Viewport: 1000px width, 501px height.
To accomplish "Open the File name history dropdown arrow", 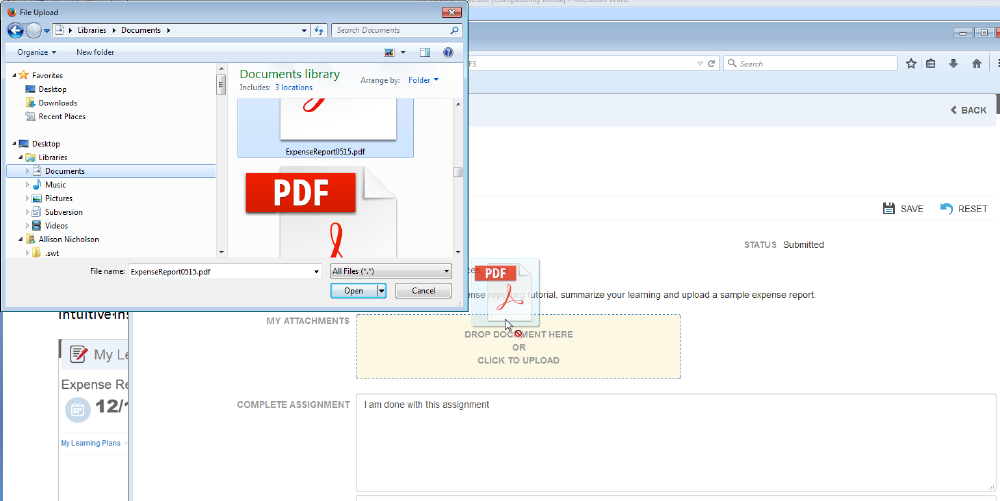I will (x=317, y=272).
